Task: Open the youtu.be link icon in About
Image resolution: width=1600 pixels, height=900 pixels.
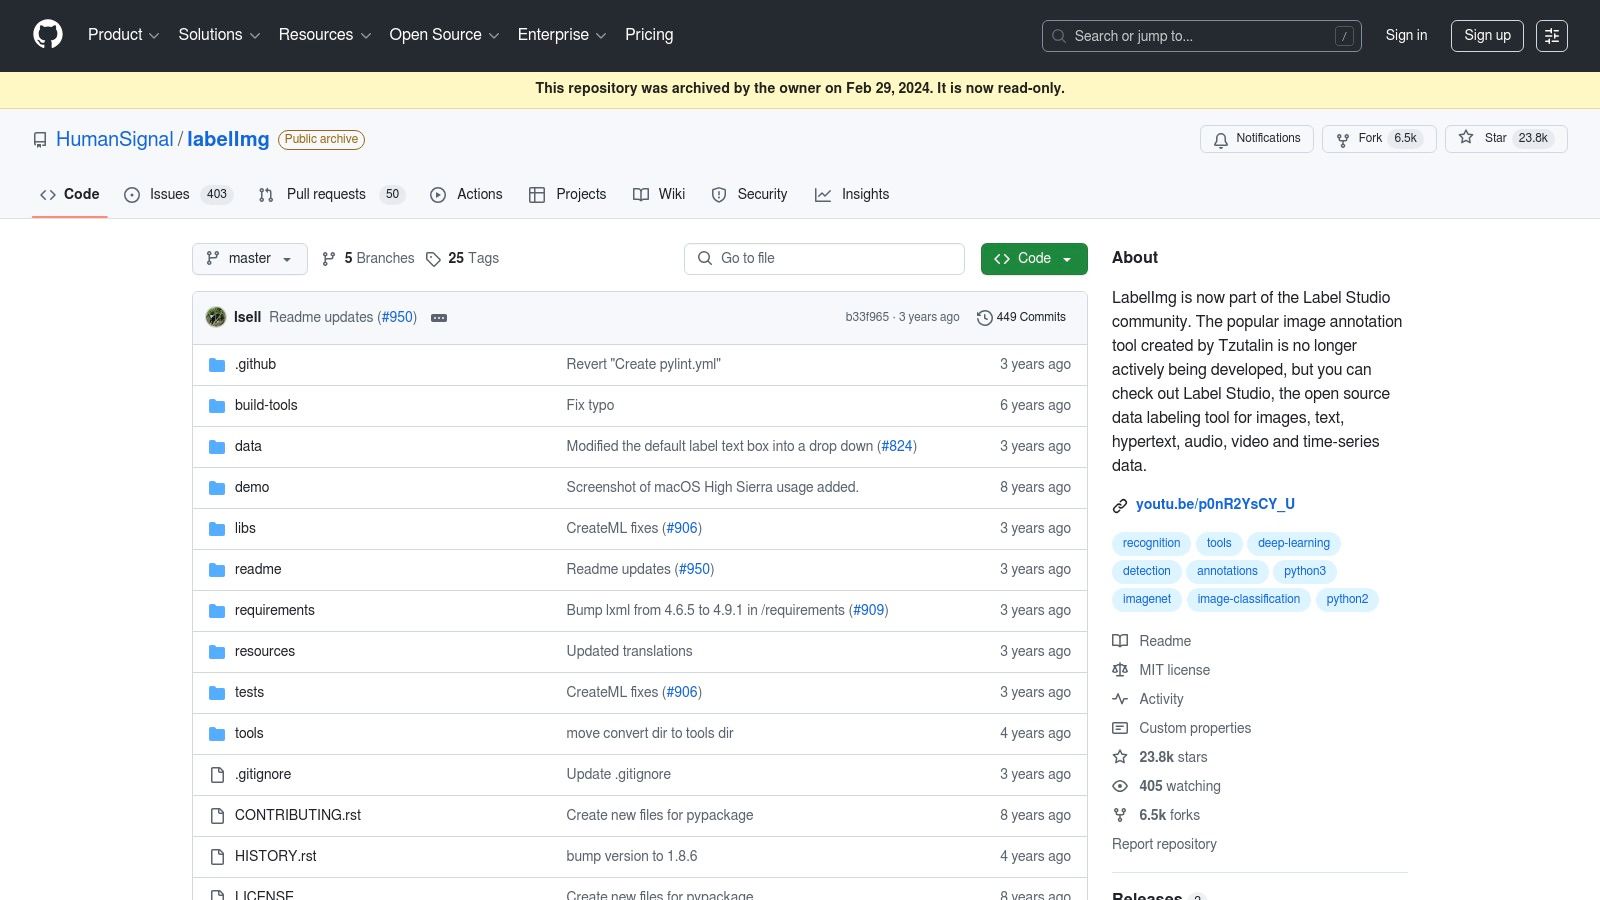Action: pos(1120,506)
